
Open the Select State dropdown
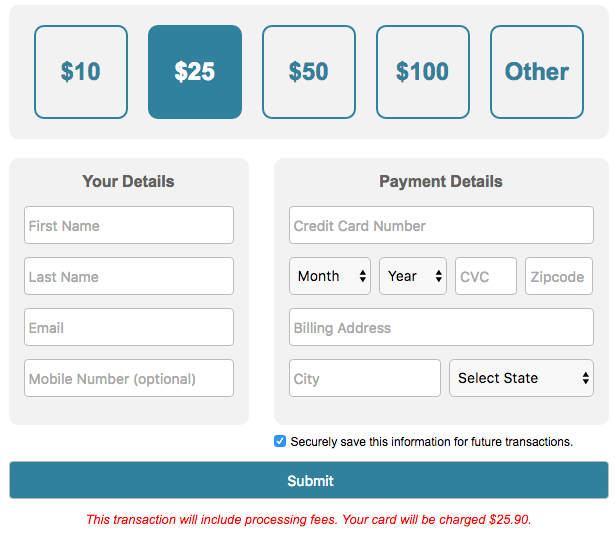pos(521,378)
